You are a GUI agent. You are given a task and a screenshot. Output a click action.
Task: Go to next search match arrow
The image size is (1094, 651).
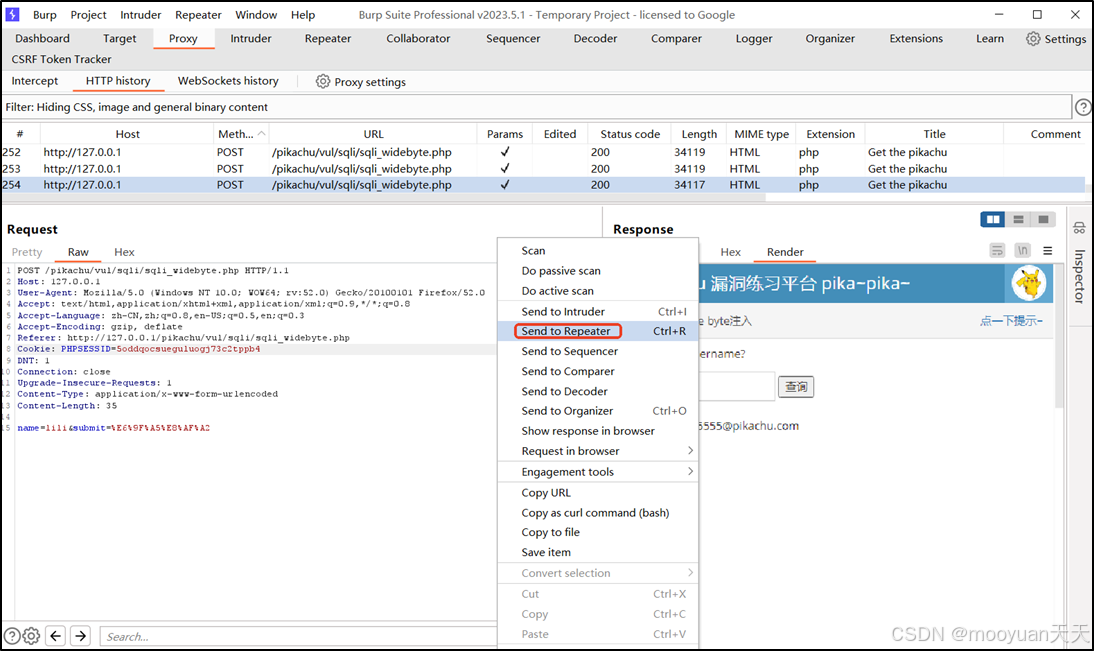point(81,636)
